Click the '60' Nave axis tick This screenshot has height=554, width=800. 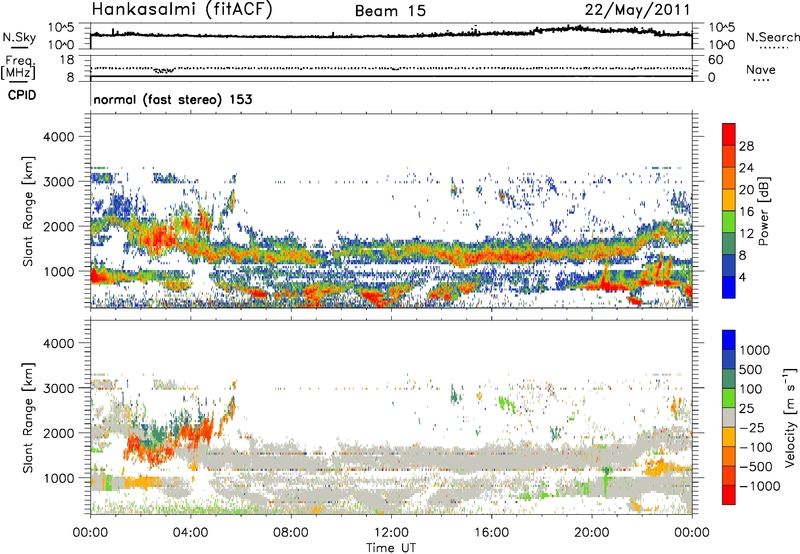(715, 60)
